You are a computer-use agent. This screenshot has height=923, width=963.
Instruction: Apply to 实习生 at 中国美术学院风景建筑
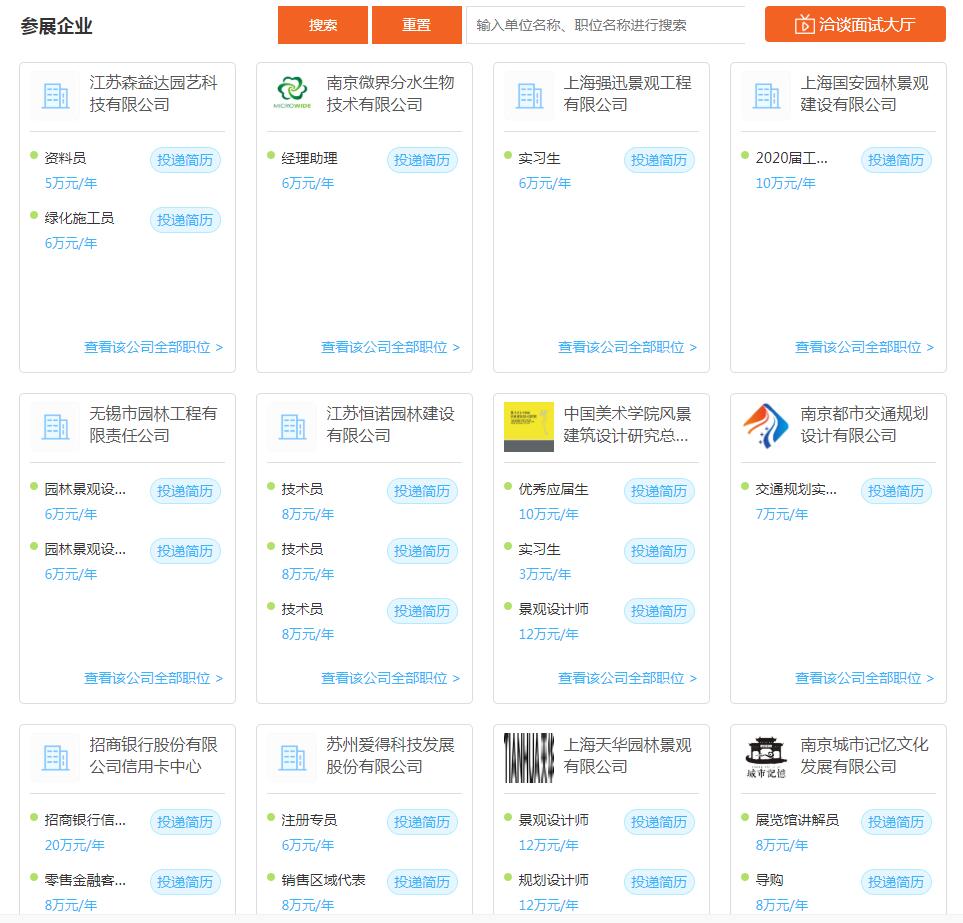[x=659, y=551]
